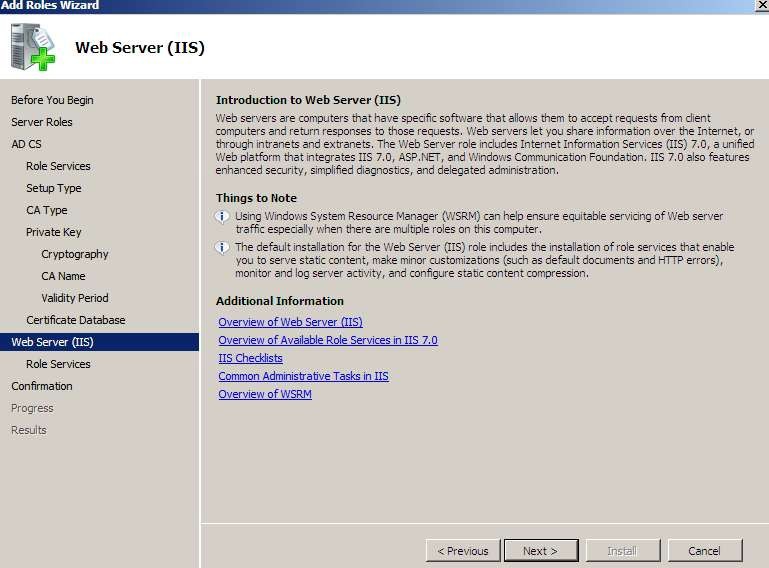Open the AD CS step

coord(26,144)
